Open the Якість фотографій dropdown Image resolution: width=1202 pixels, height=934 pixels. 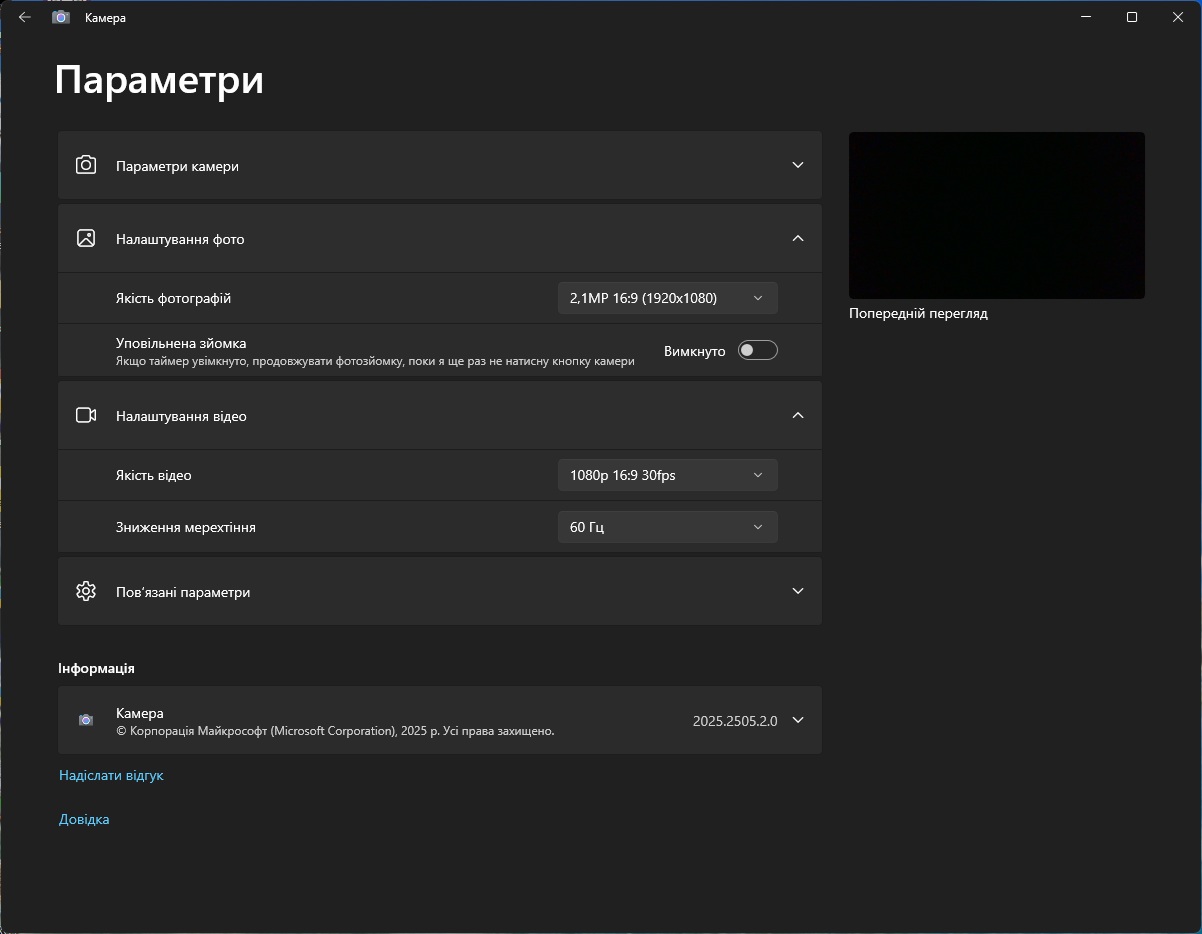[x=667, y=298]
